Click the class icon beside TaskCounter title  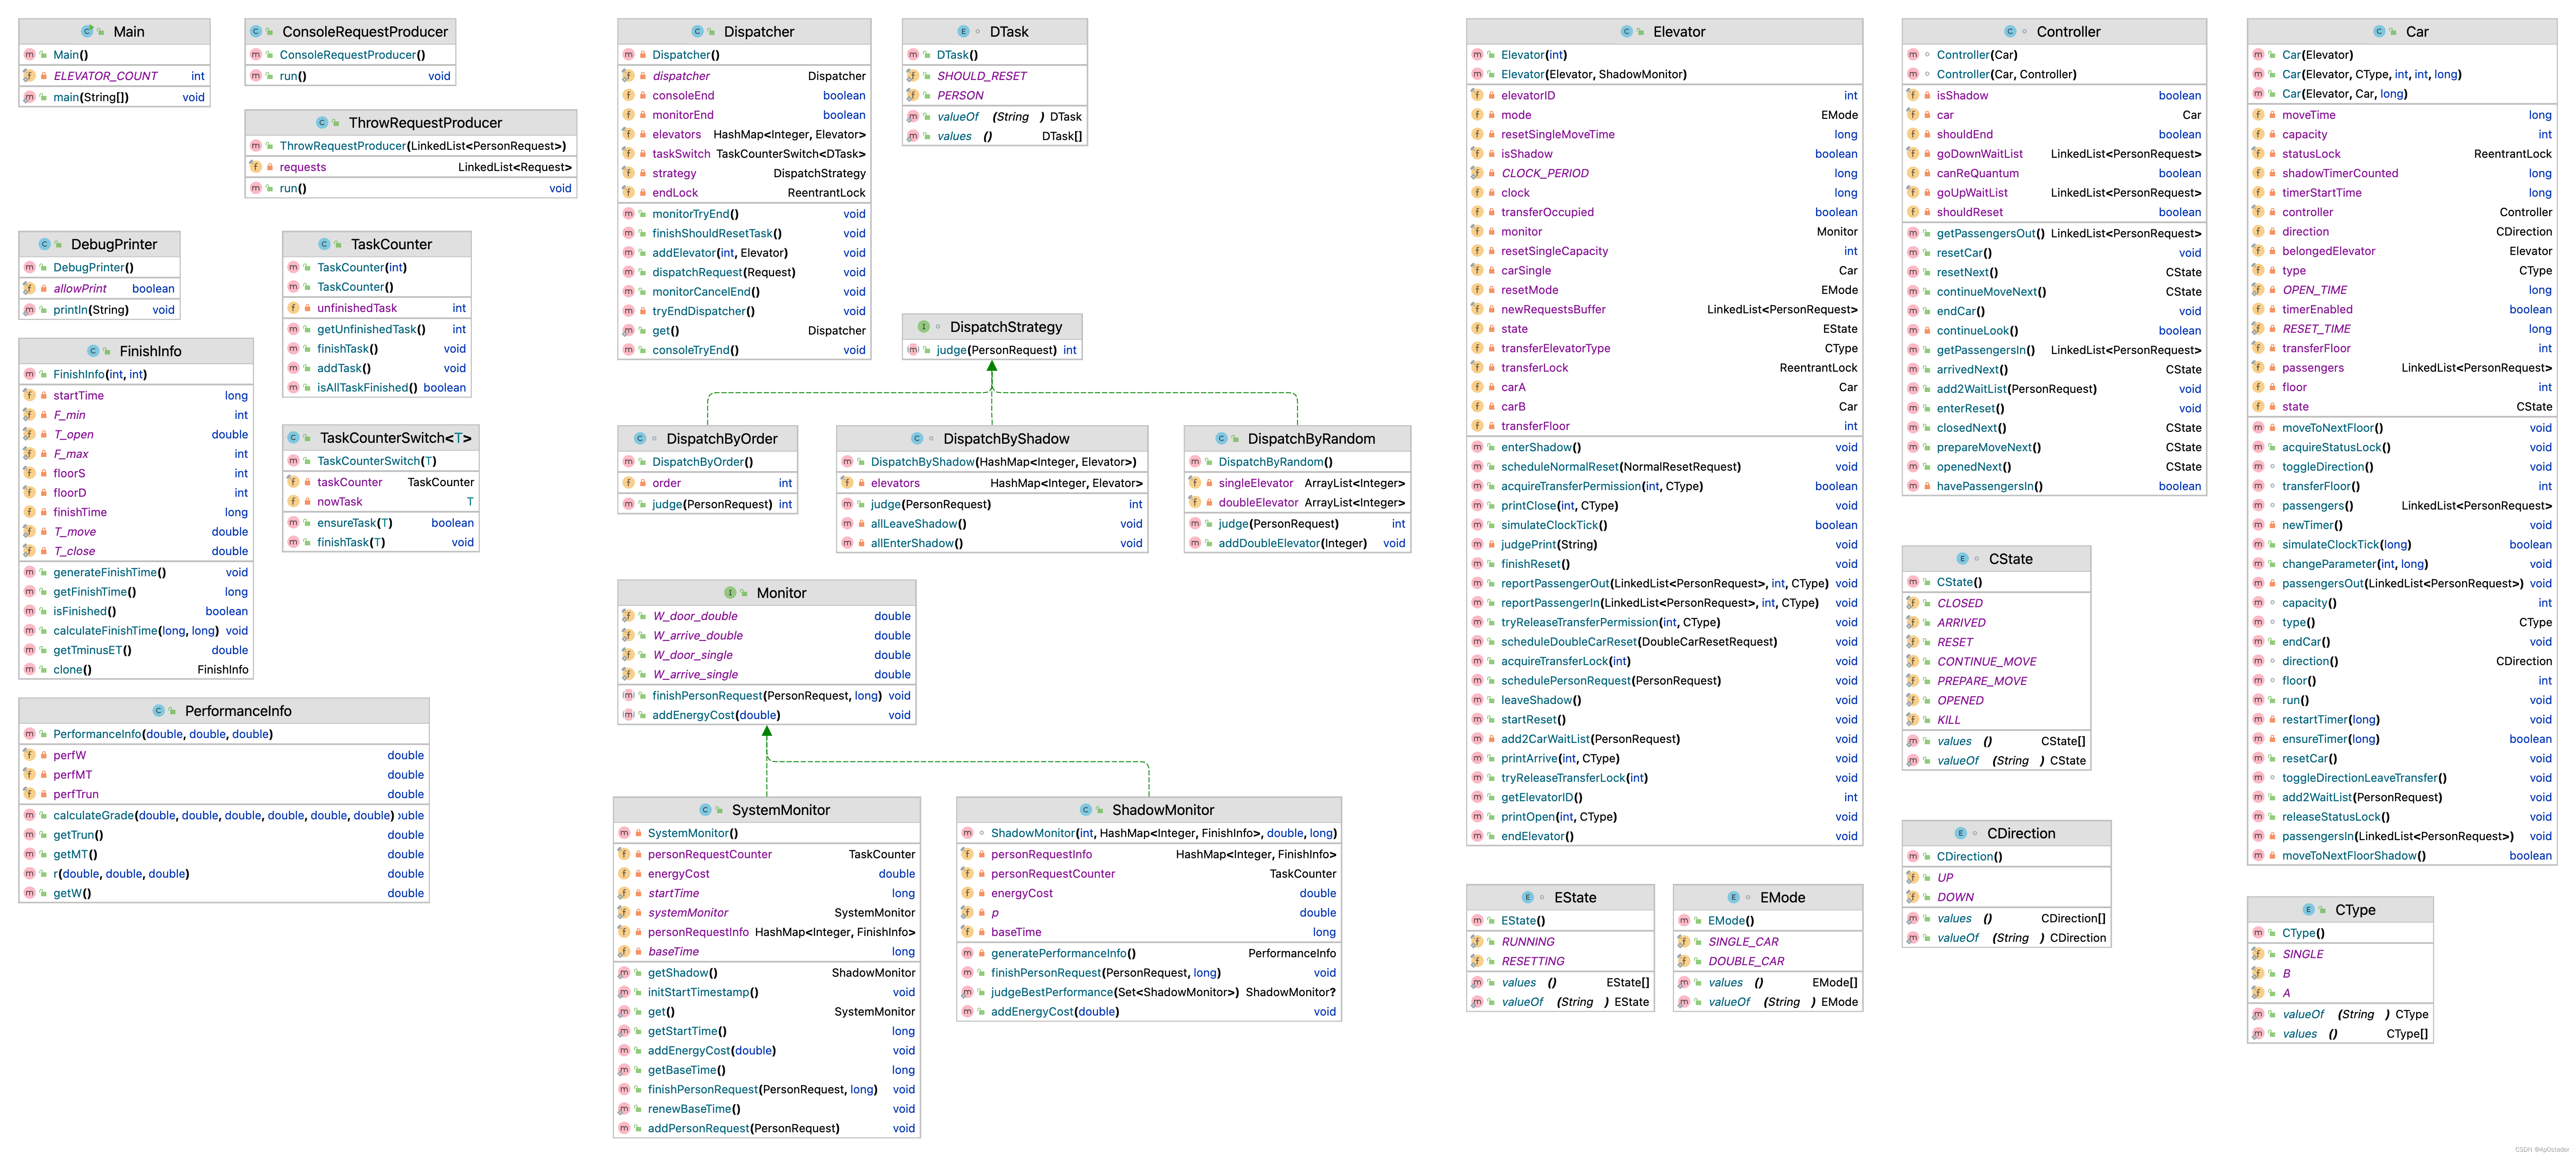pyautogui.click(x=324, y=243)
